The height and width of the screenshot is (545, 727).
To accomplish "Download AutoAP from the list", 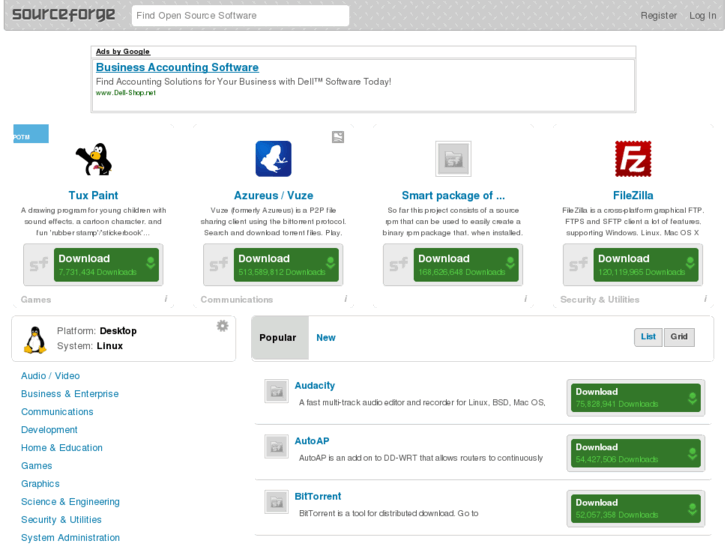I will pyautogui.click(x=636, y=453).
